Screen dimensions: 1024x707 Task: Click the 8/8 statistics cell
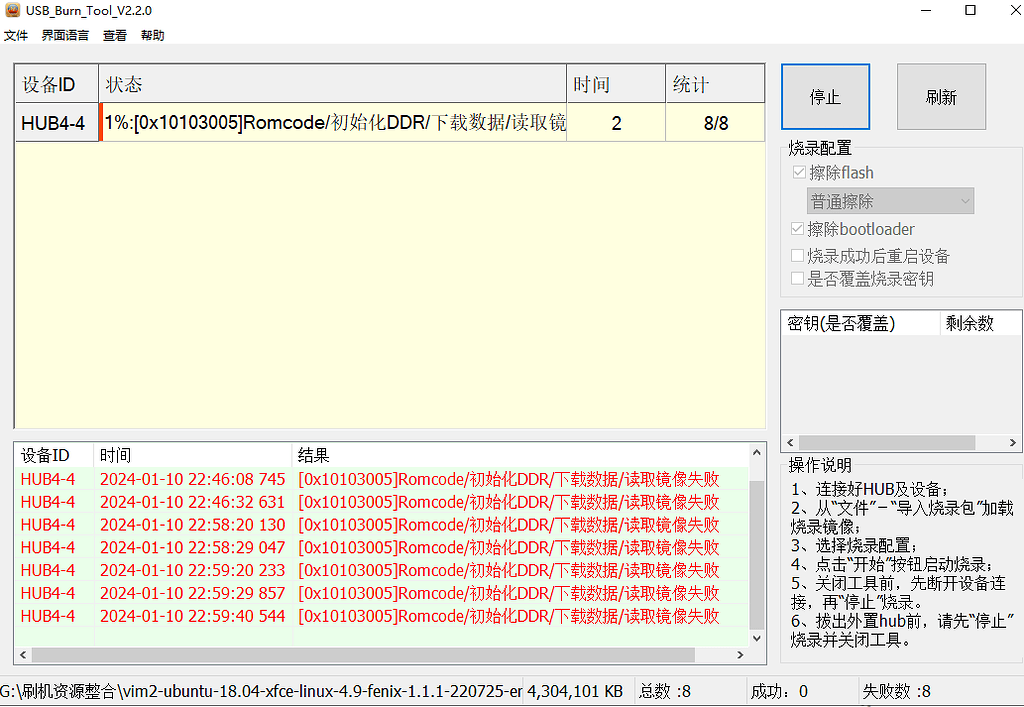715,123
